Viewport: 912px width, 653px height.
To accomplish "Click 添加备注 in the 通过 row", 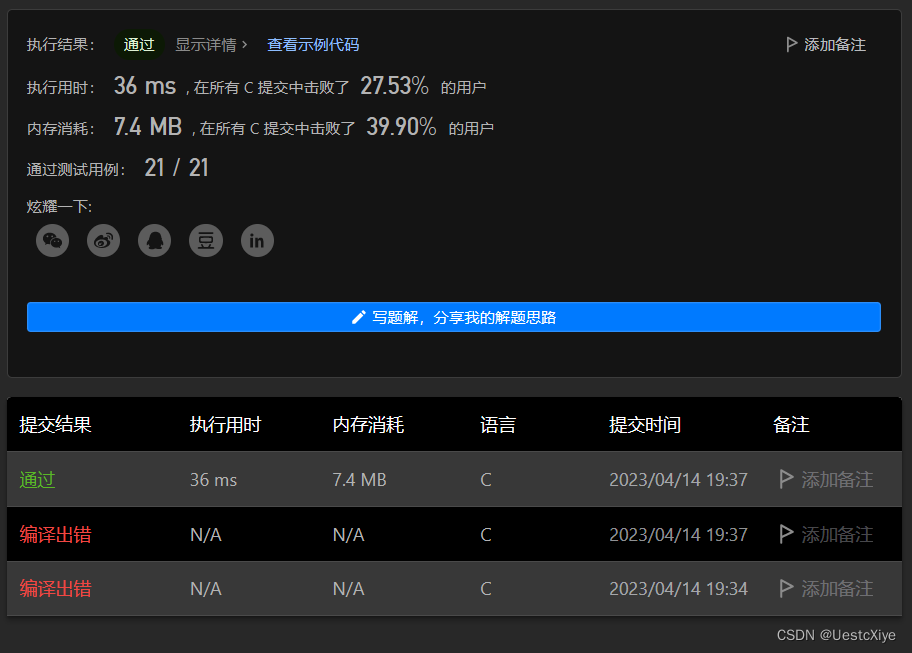I will pos(837,480).
